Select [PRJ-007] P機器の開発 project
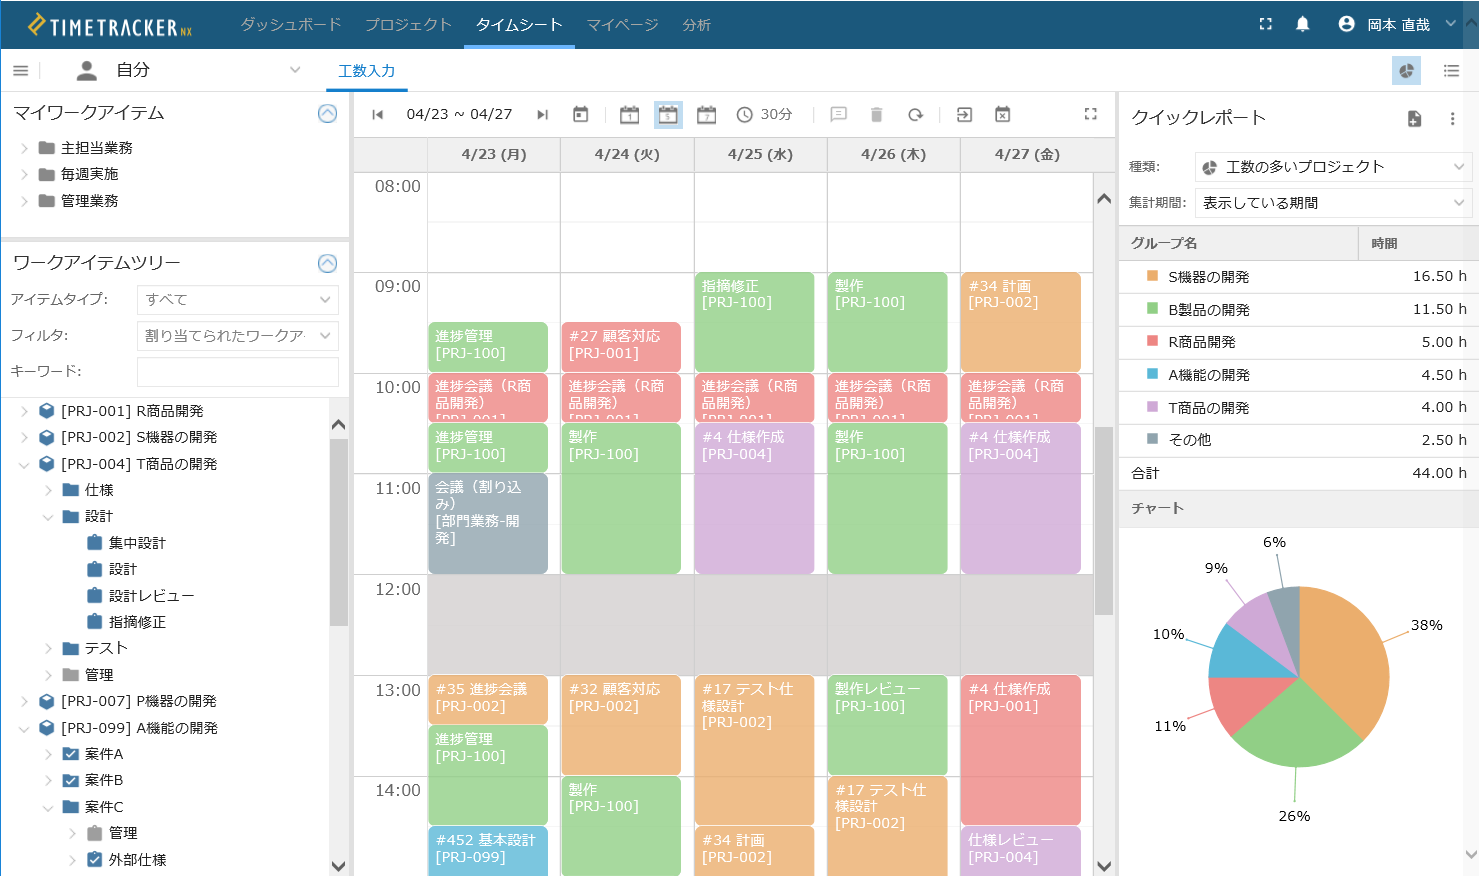Viewport: 1479px width, 876px height. pos(138,701)
